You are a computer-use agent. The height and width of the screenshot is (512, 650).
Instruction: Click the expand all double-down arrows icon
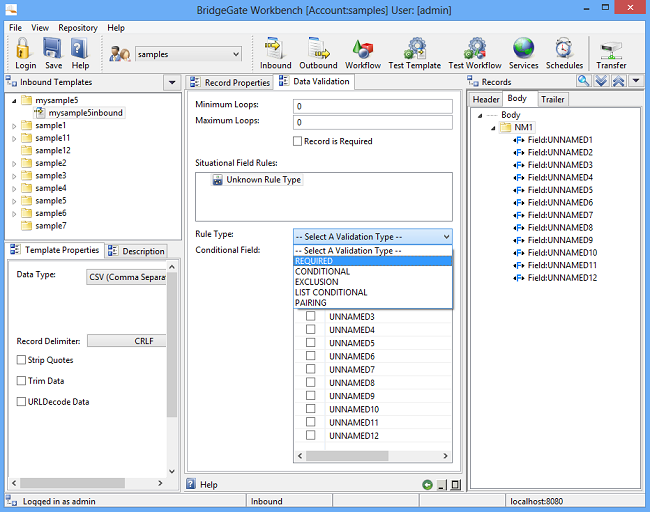coord(601,80)
